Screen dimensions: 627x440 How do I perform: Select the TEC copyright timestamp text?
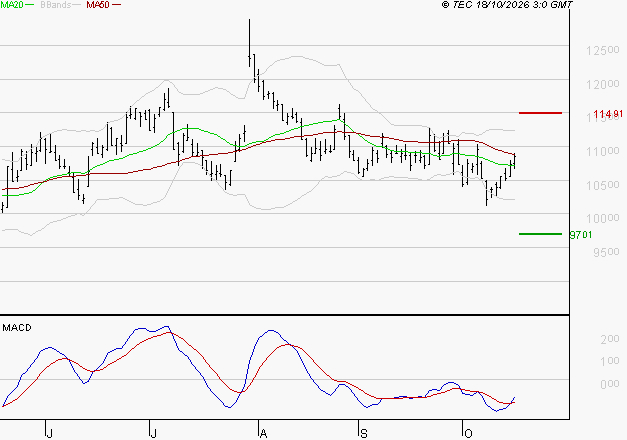coord(507,5)
